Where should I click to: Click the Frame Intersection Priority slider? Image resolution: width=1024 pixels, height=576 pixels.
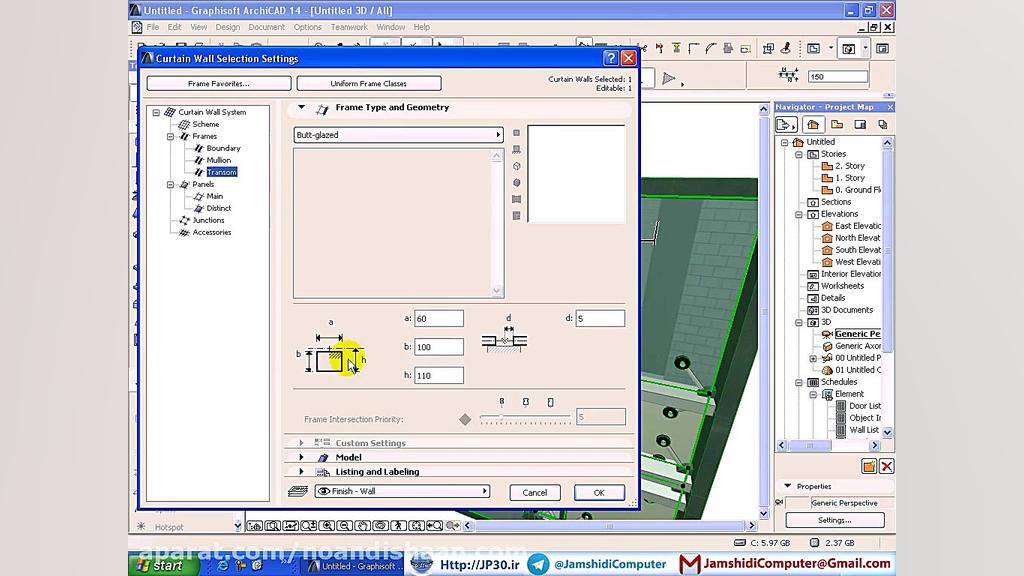pyautogui.click(x=525, y=419)
